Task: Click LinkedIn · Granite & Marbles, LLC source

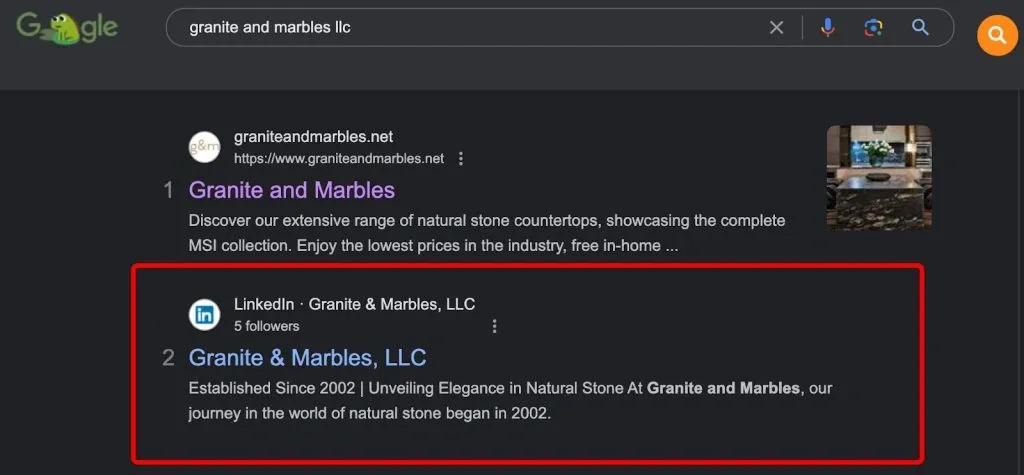Action: tap(355, 304)
